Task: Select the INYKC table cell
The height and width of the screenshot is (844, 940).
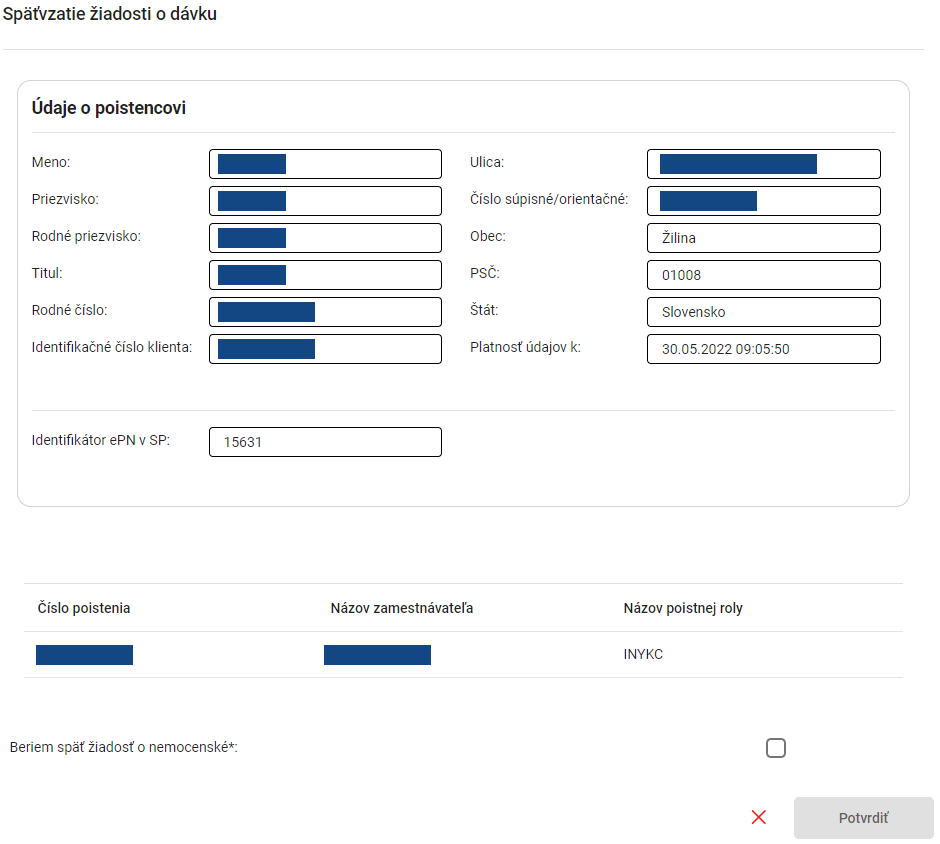Action: coord(643,654)
